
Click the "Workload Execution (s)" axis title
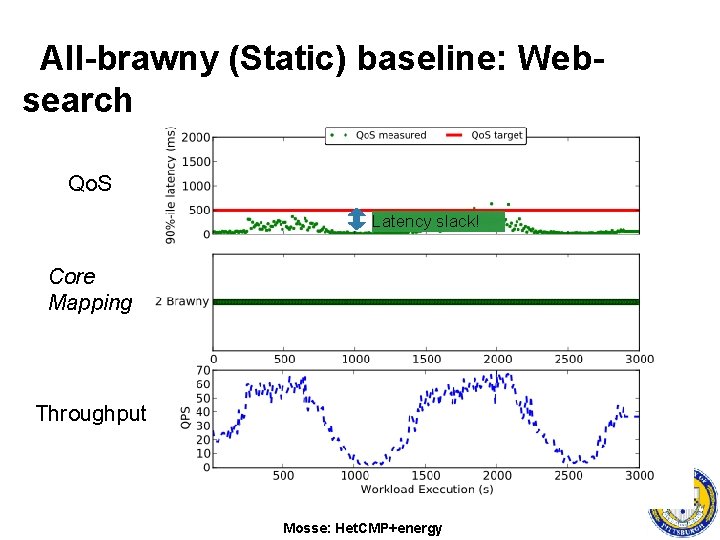(x=427, y=489)
